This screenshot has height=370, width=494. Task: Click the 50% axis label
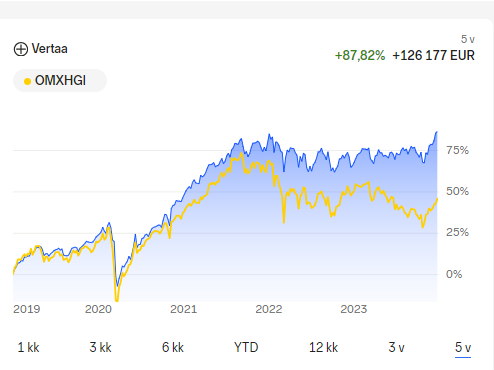457,191
